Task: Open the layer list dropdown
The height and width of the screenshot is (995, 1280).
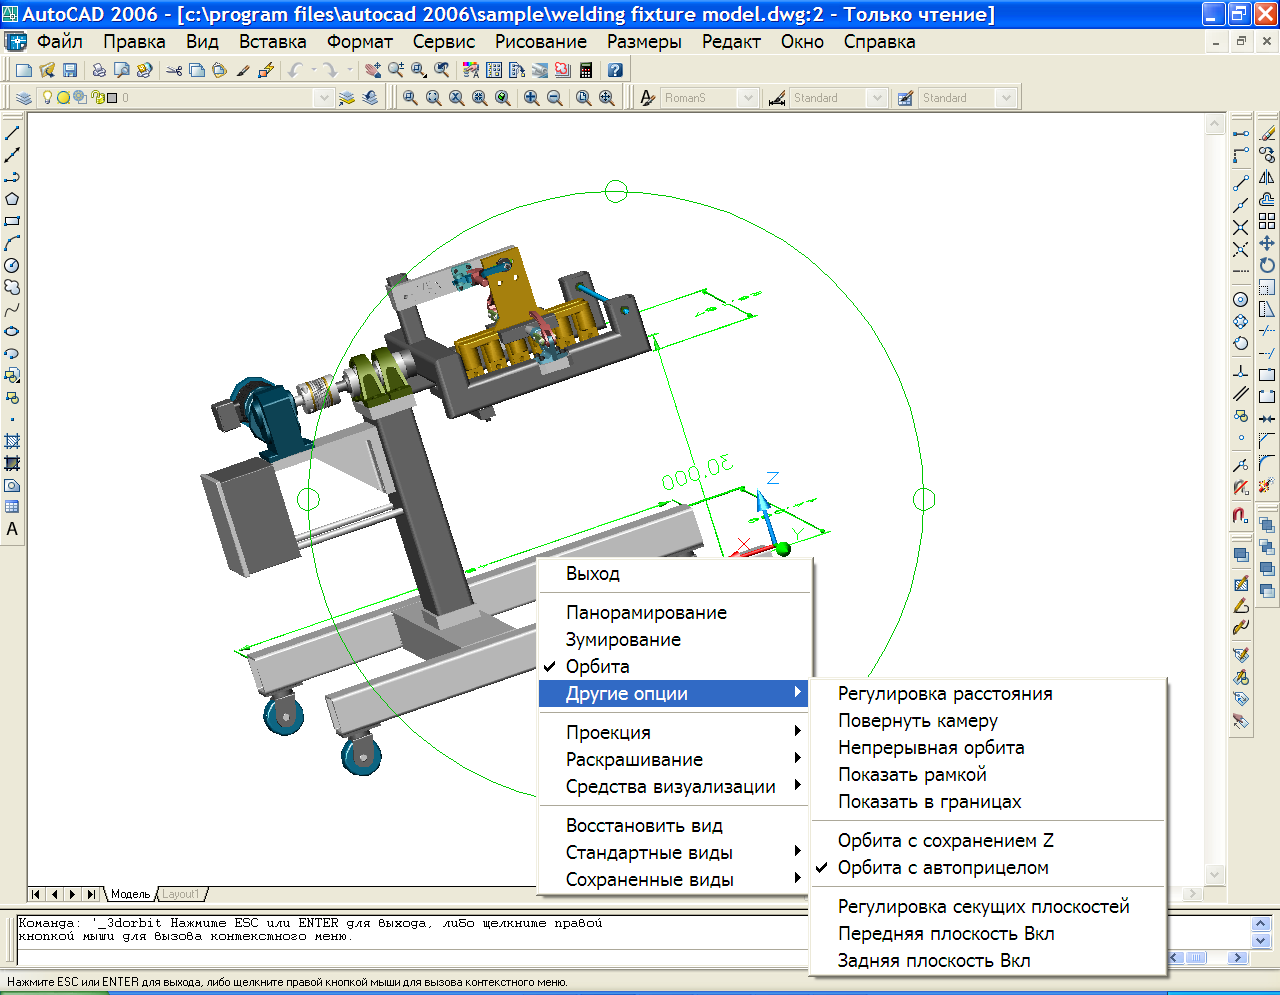Action: pos(323,98)
